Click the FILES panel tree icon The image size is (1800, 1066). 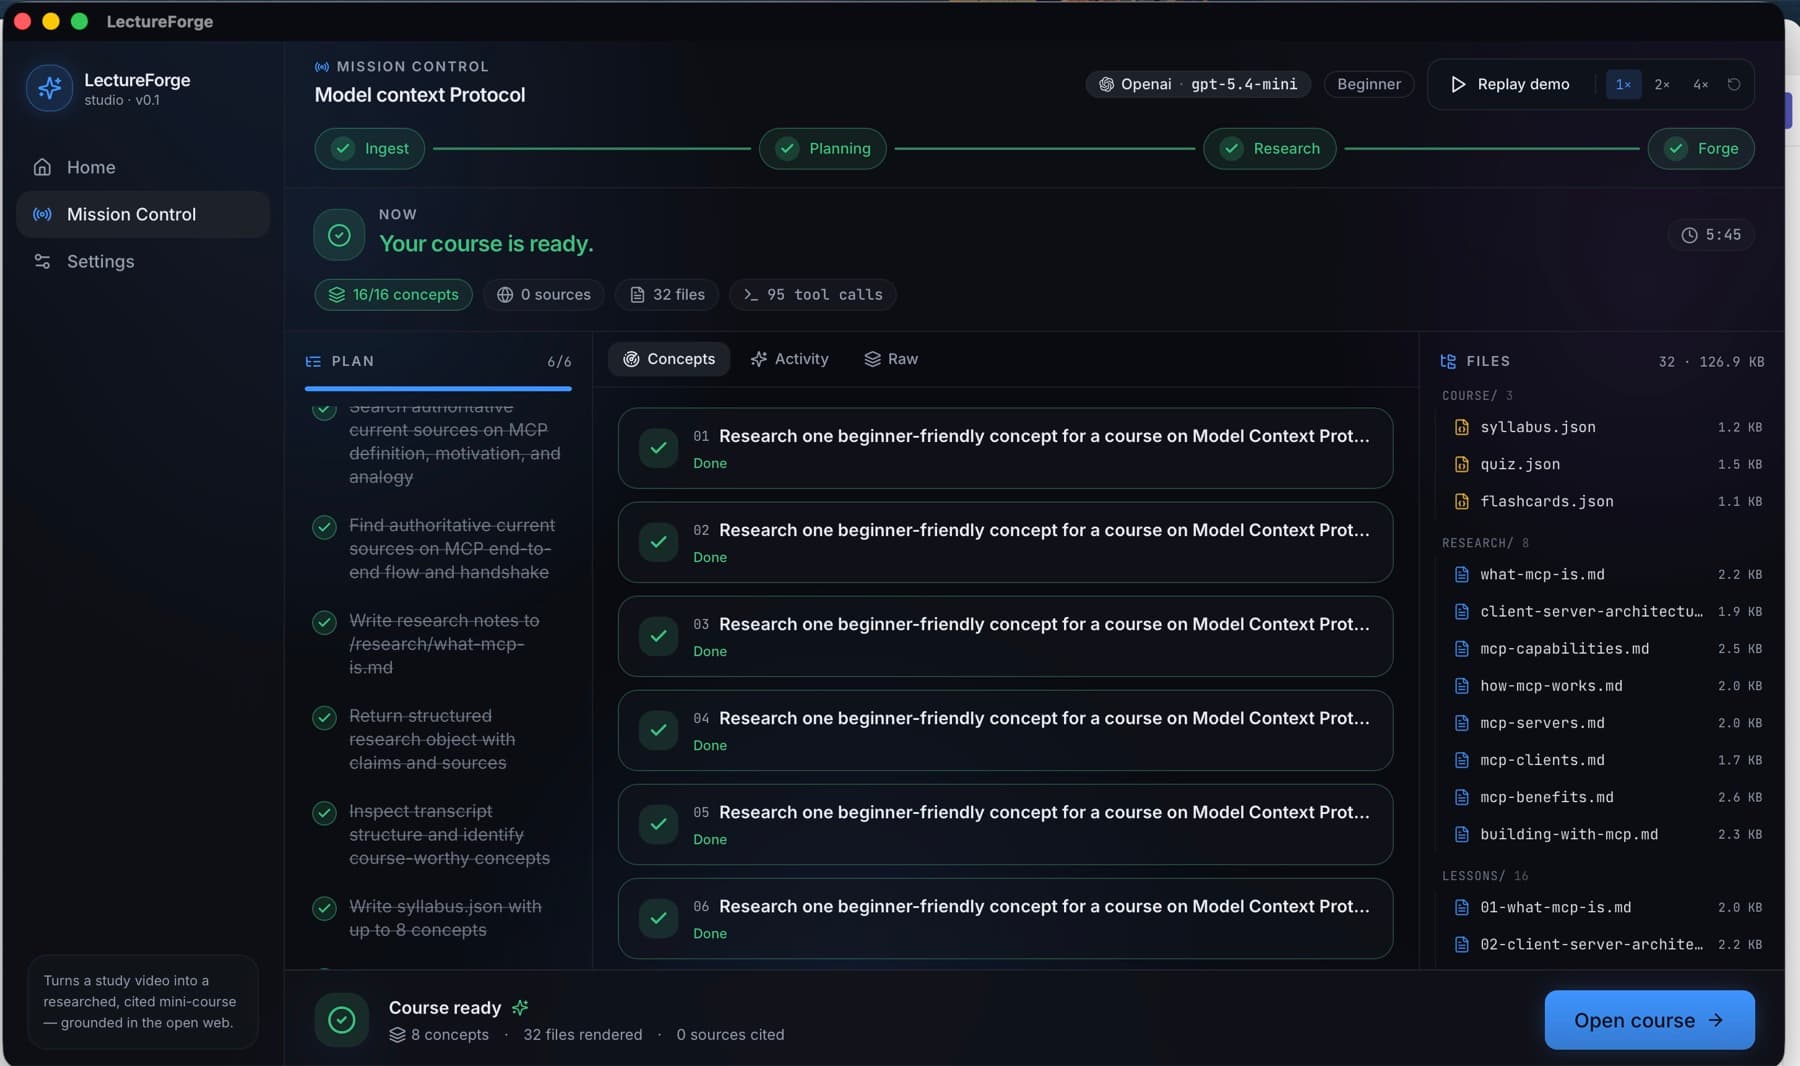[x=1448, y=361]
